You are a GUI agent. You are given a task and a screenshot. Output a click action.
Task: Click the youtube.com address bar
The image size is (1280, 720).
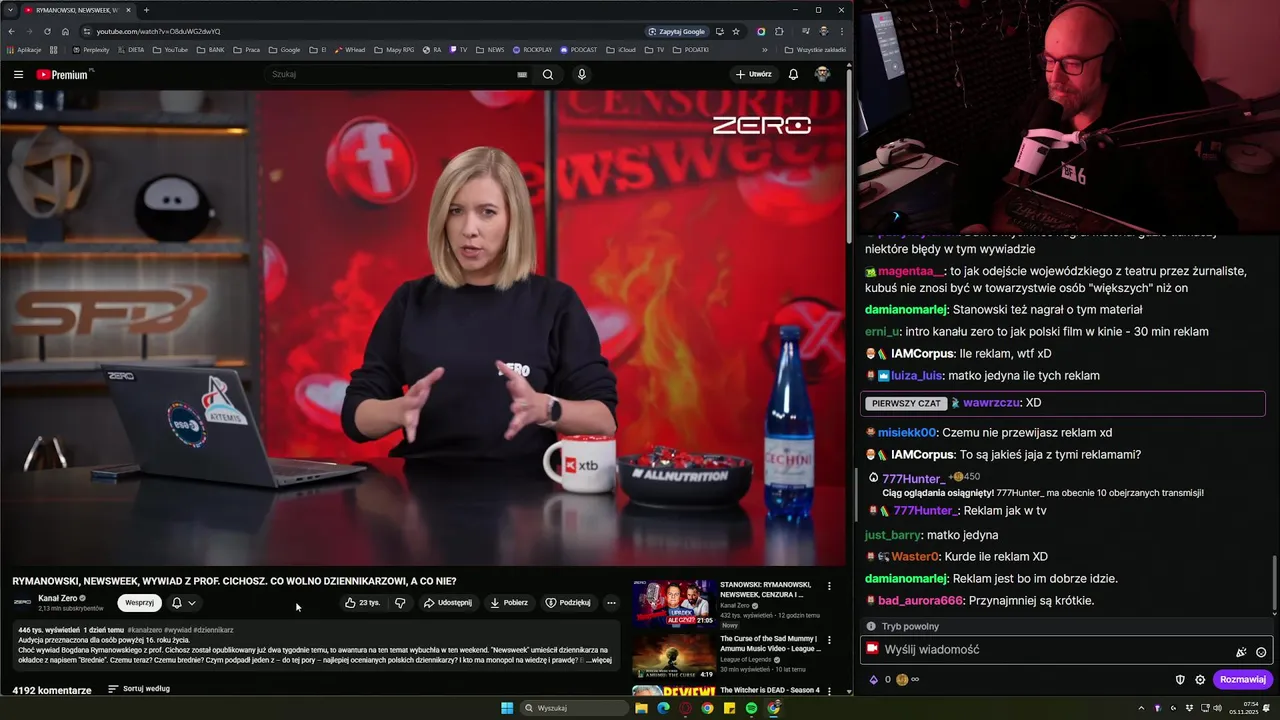coord(360,31)
